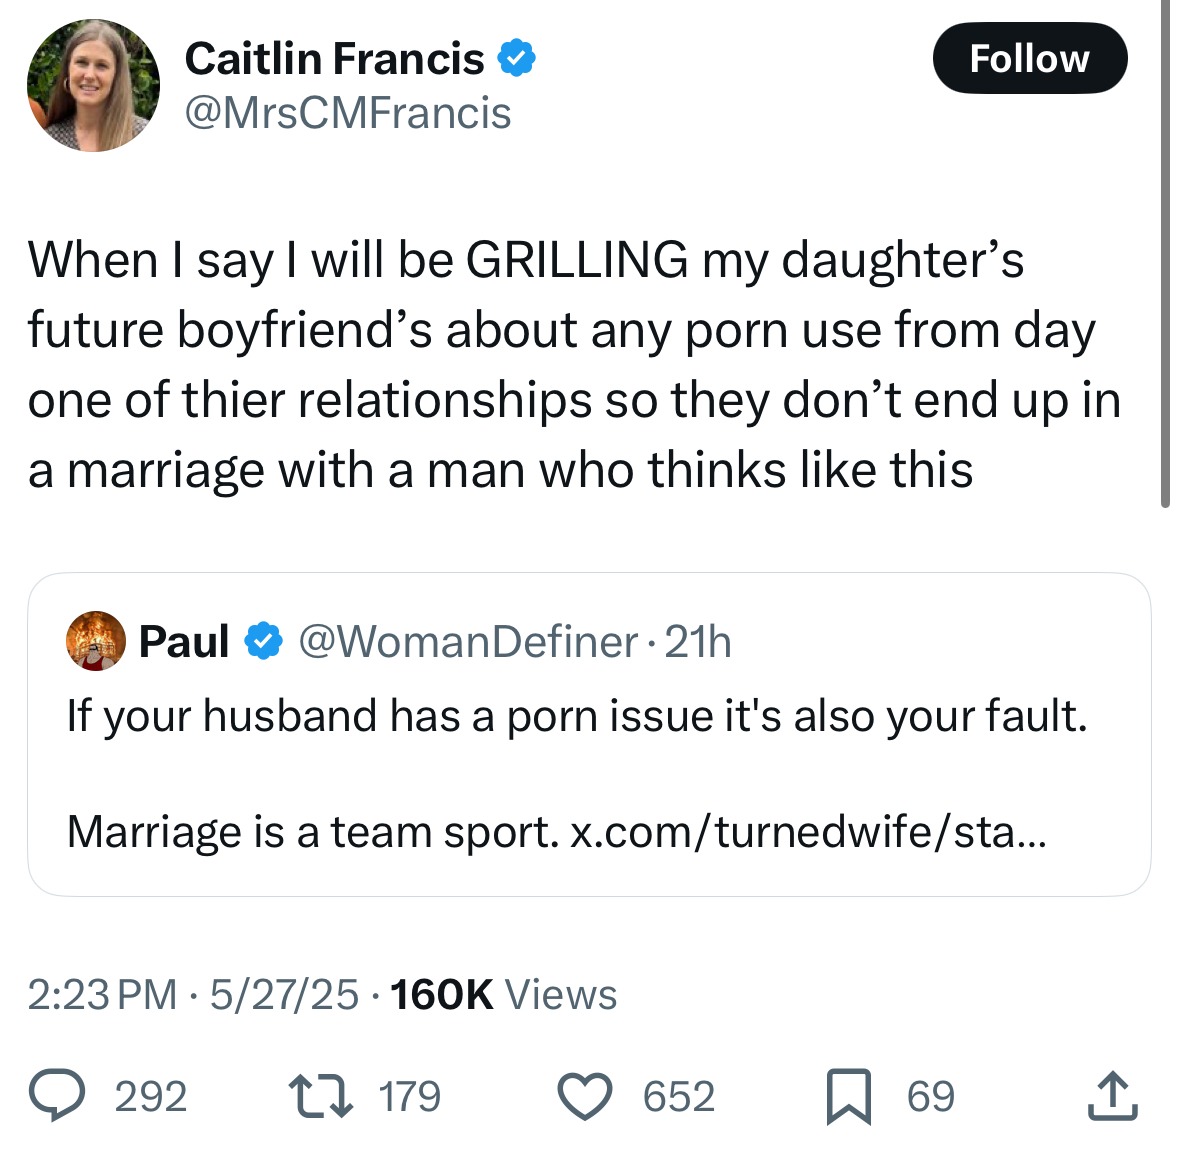Click the 160K Views count

point(504,994)
